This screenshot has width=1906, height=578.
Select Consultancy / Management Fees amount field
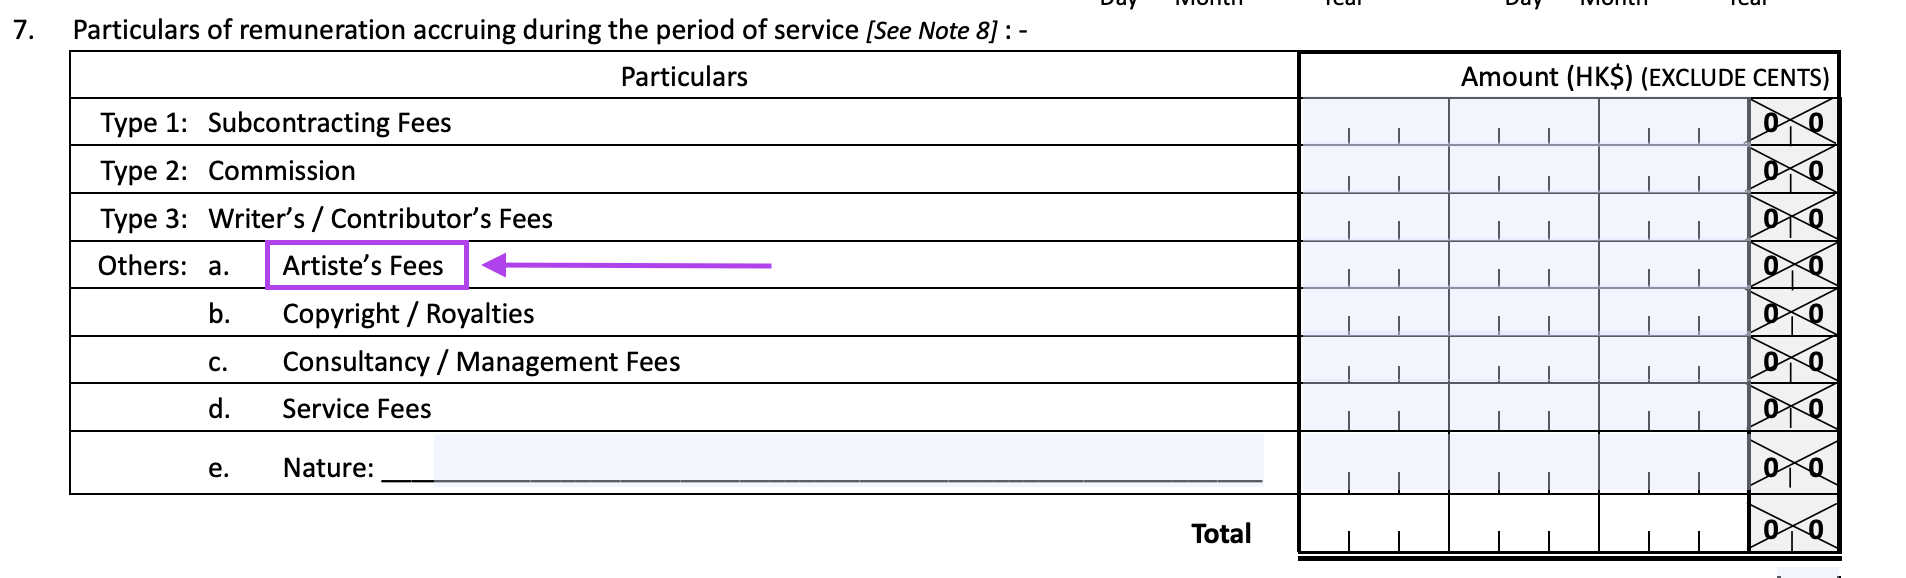pyautogui.click(x=1523, y=361)
